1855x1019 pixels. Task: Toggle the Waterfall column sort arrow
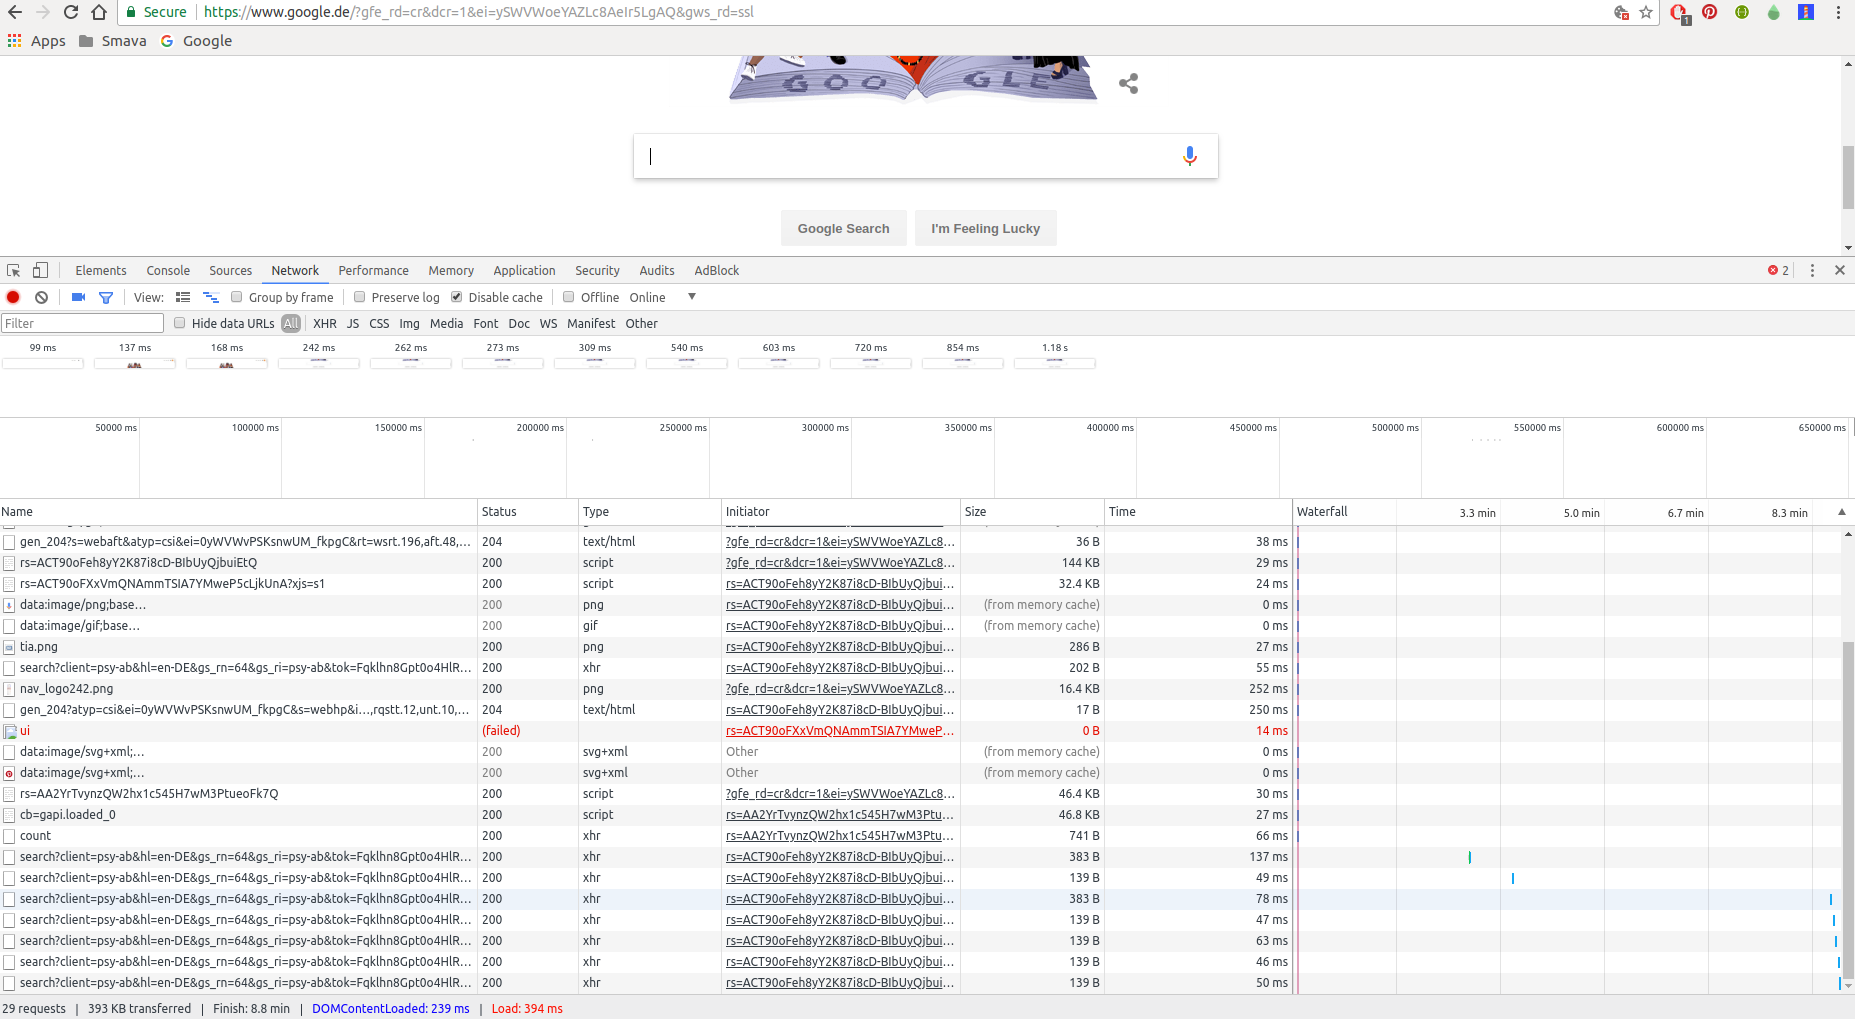click(x=1842, y=512)
